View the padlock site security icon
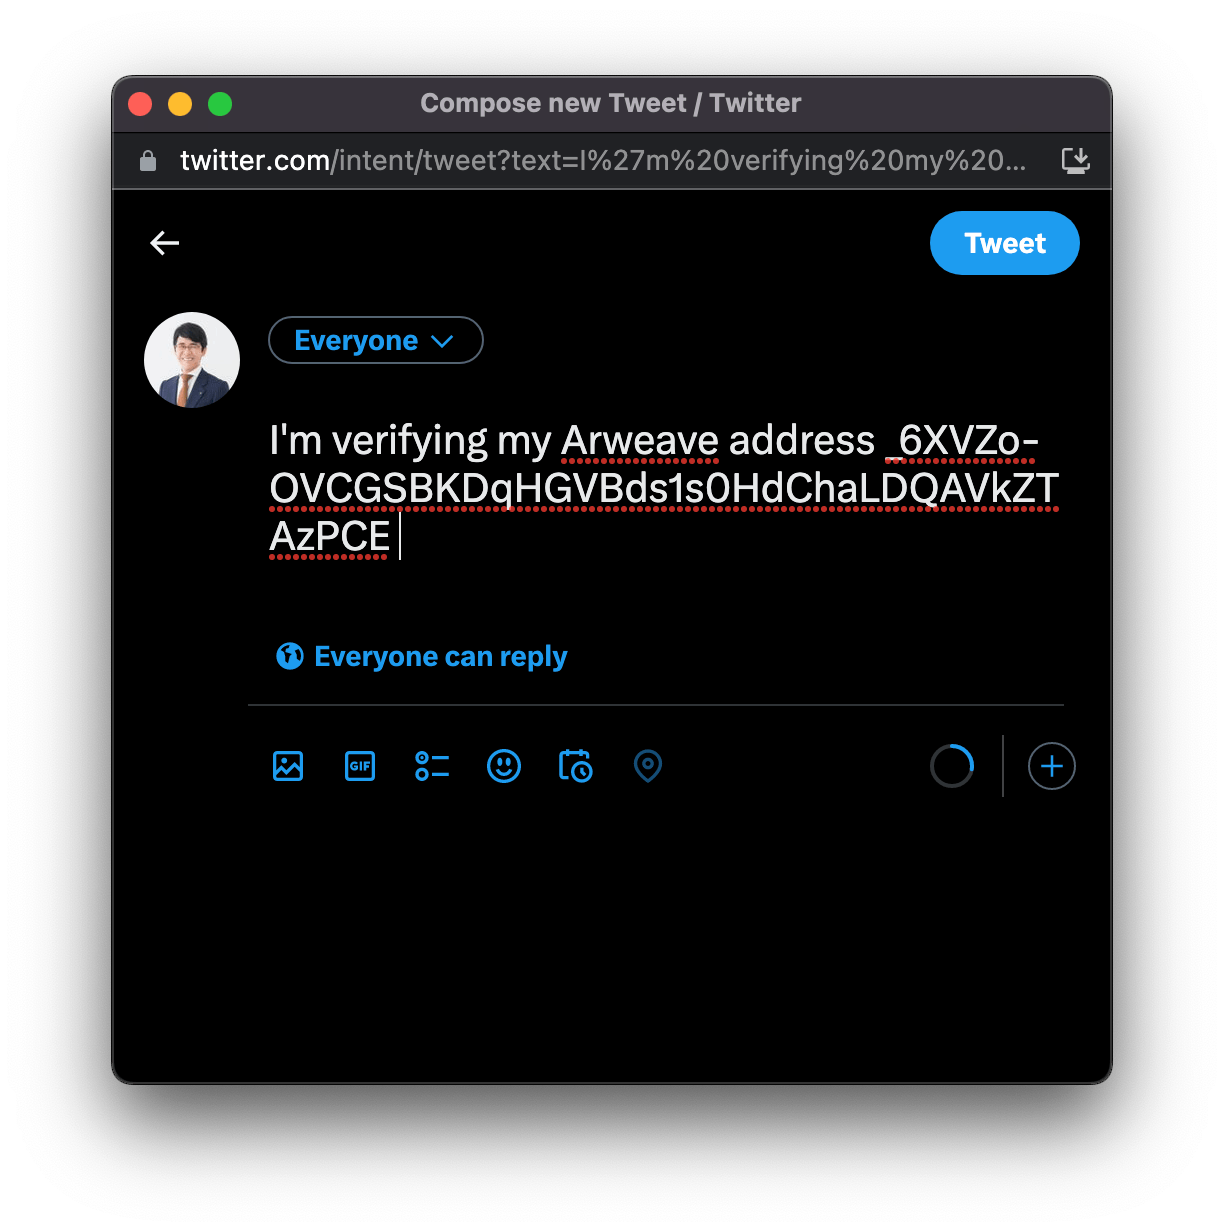The width and height of the screenshot is (1224, 1232). [148, 161]
